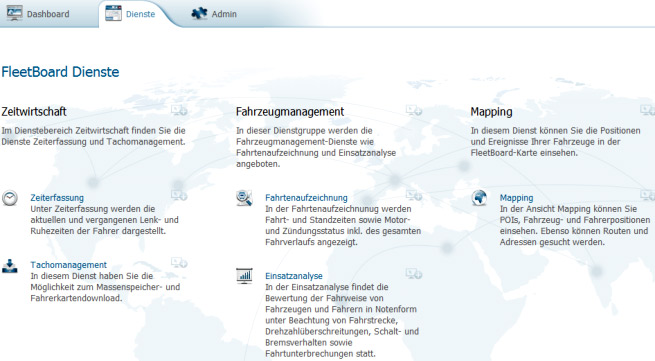This screenshot has width=655, height=361.
Task: Open the Einsatzanalyse link
Action: (294, 276)
